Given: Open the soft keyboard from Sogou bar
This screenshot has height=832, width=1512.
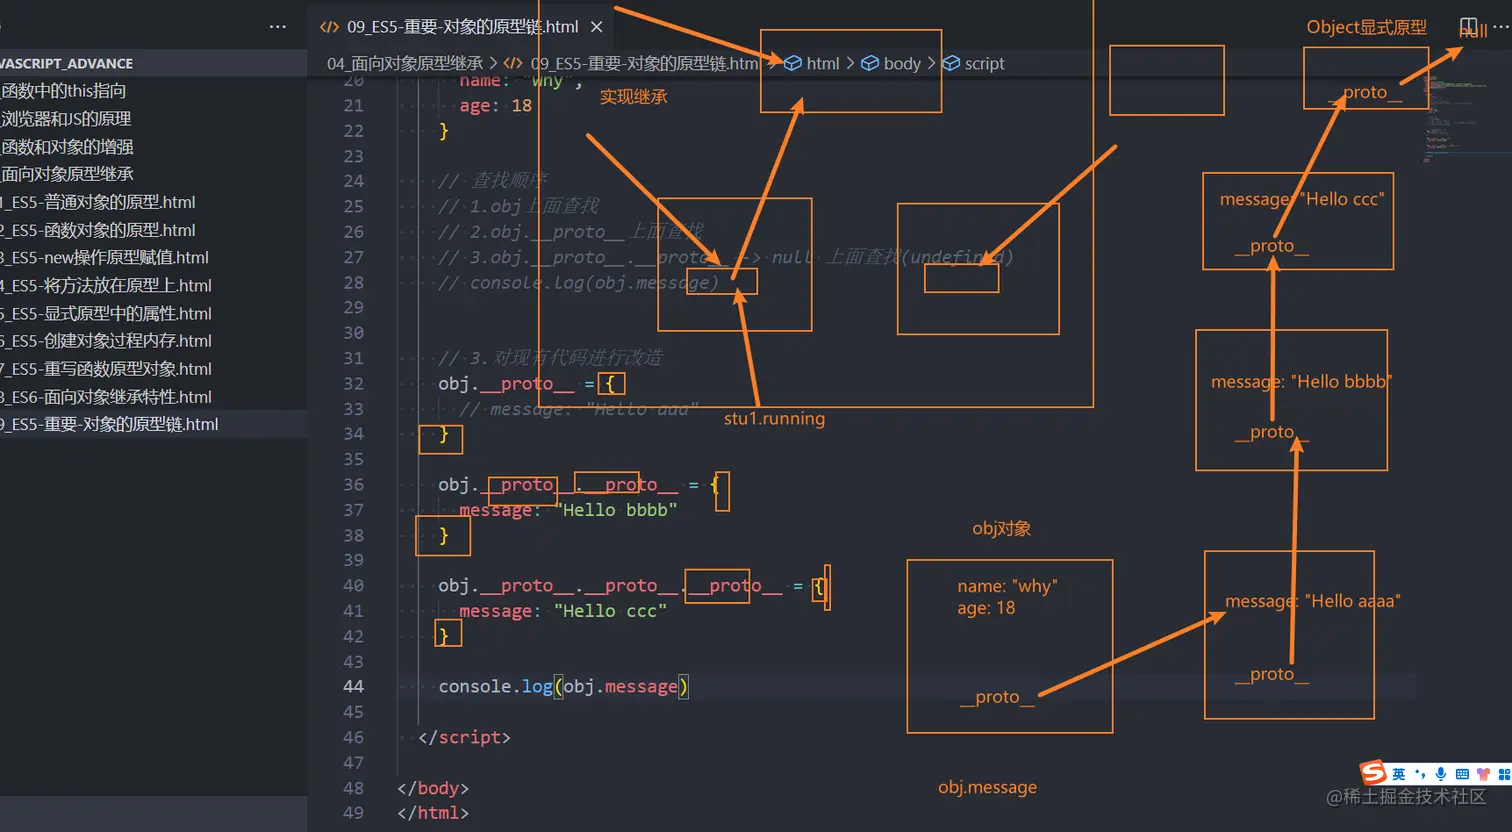Looking at the screenshot, I should point(1463,775).
